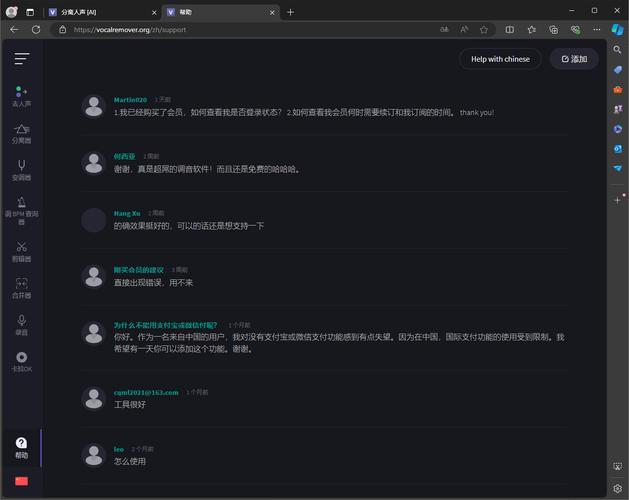
Task: Open the collections icon in toolbar
Action: (554, 30)
